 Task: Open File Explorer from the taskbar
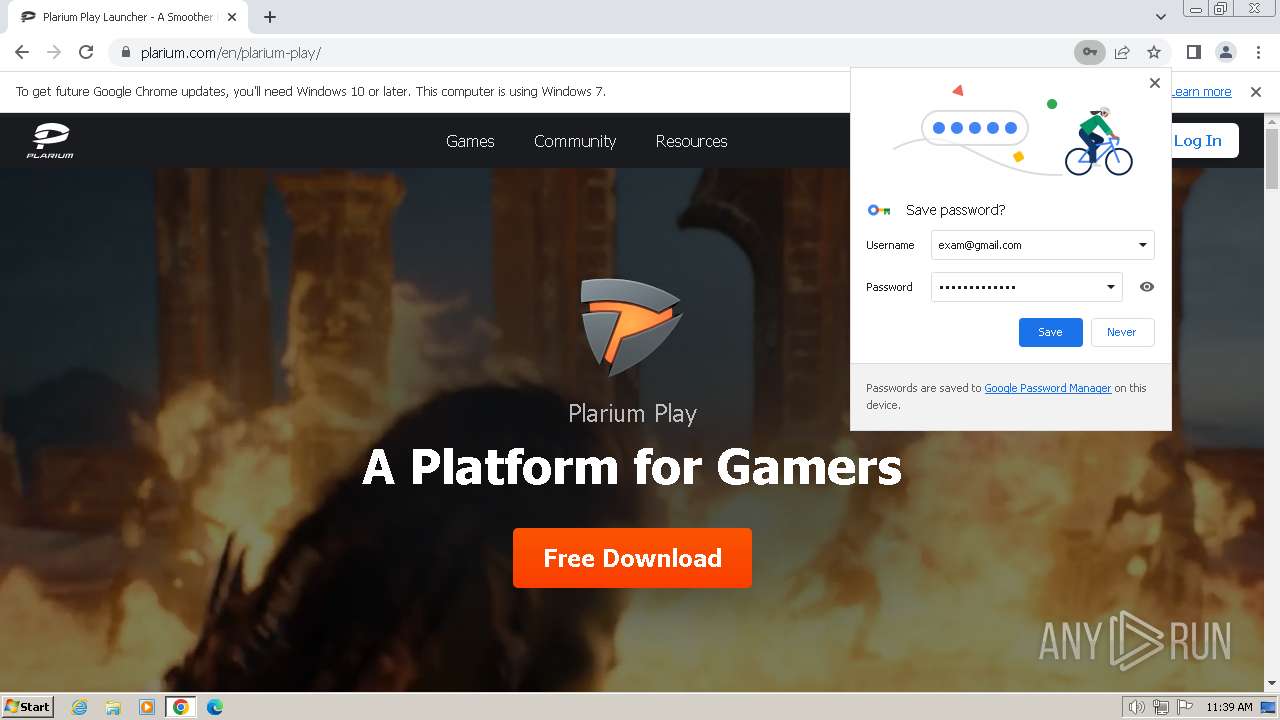coord(113,707)
